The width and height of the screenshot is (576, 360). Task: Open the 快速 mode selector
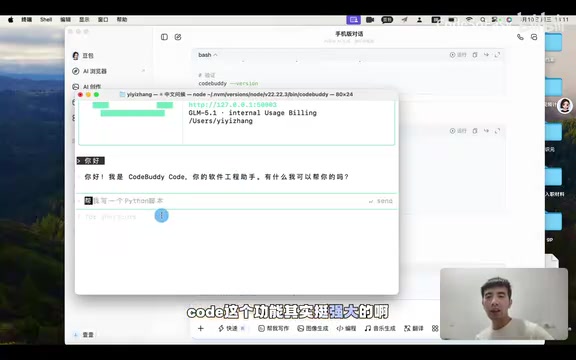[232, 328]
